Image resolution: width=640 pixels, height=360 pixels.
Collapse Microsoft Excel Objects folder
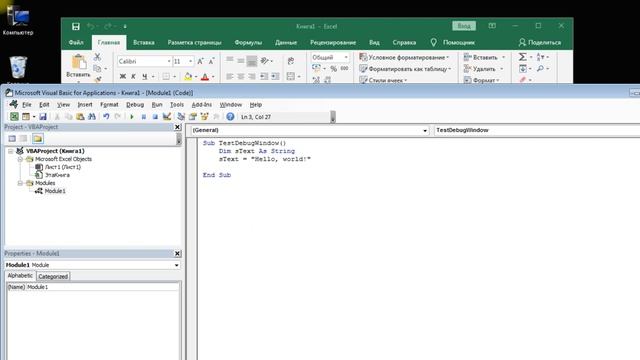[20, 159]
